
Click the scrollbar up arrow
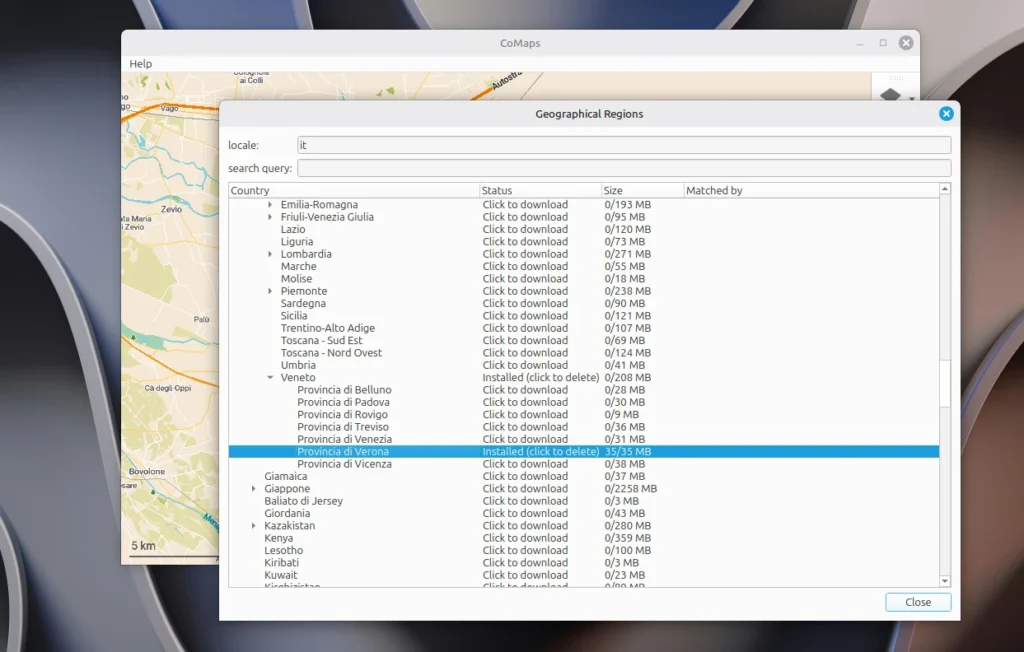(x=944, y=190)
